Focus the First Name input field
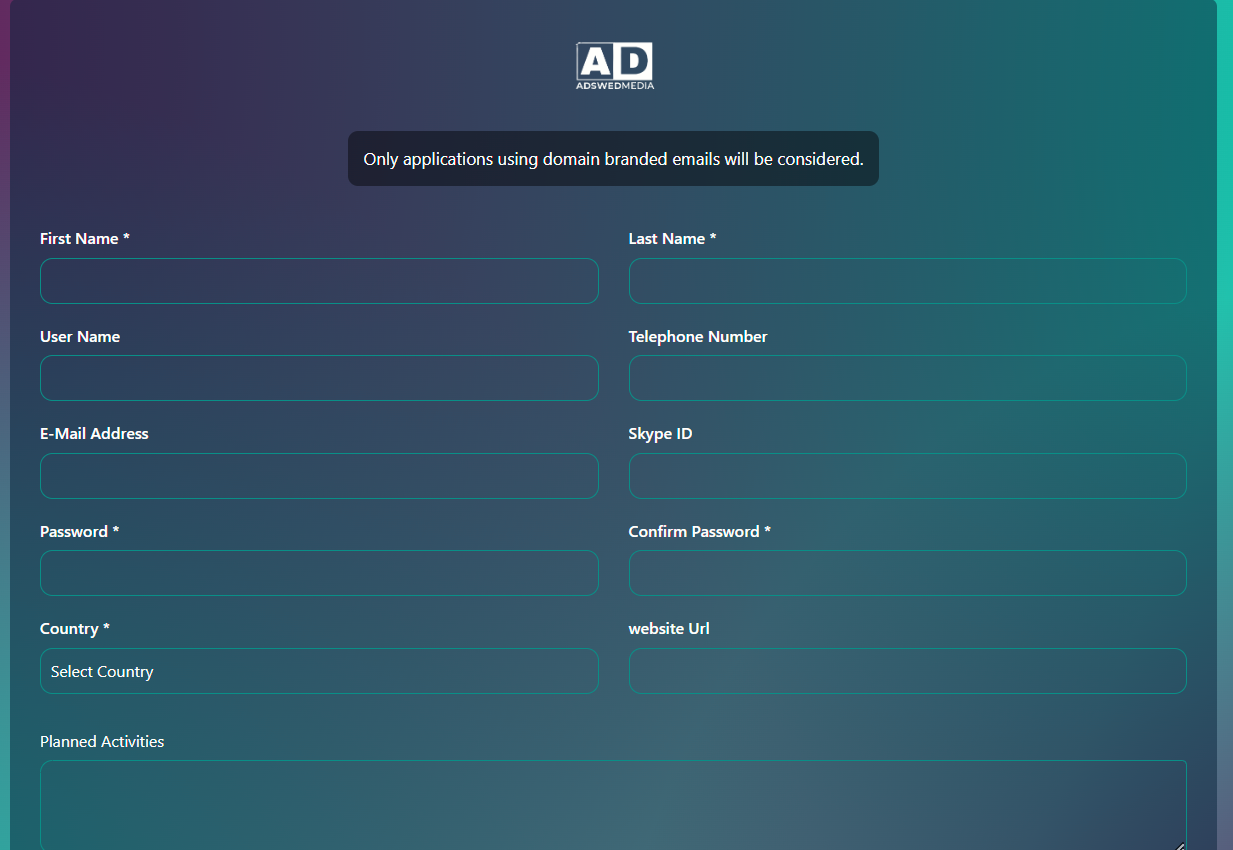Screen dimensions: 1233x850 point(319,281)
